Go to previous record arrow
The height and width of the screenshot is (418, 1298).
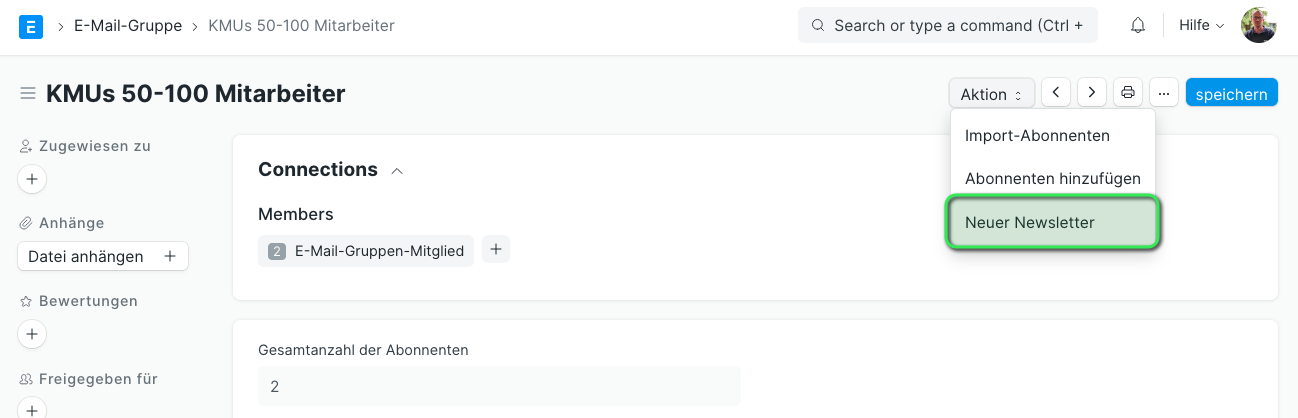pos(1056,93)
